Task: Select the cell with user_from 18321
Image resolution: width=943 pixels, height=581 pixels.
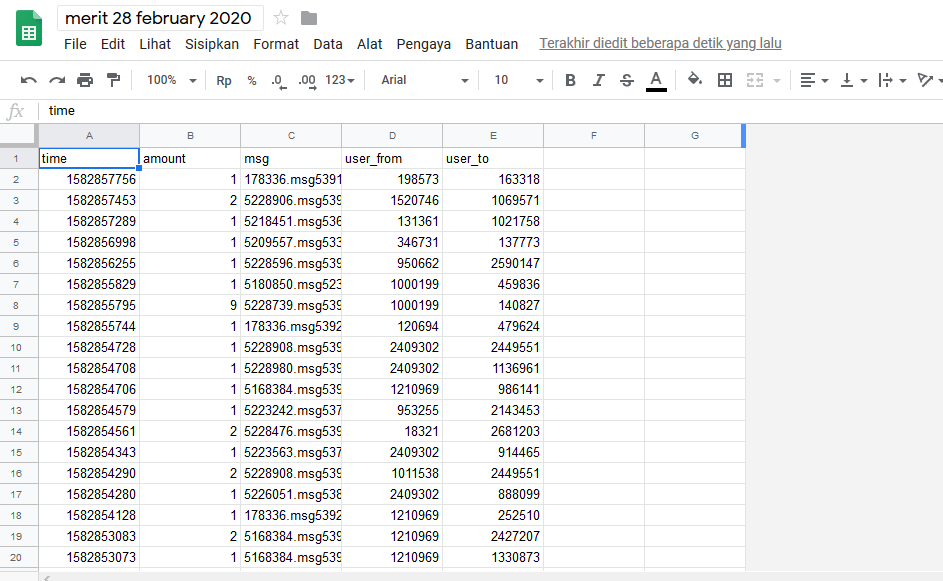Action: click(x=392, y=431)
